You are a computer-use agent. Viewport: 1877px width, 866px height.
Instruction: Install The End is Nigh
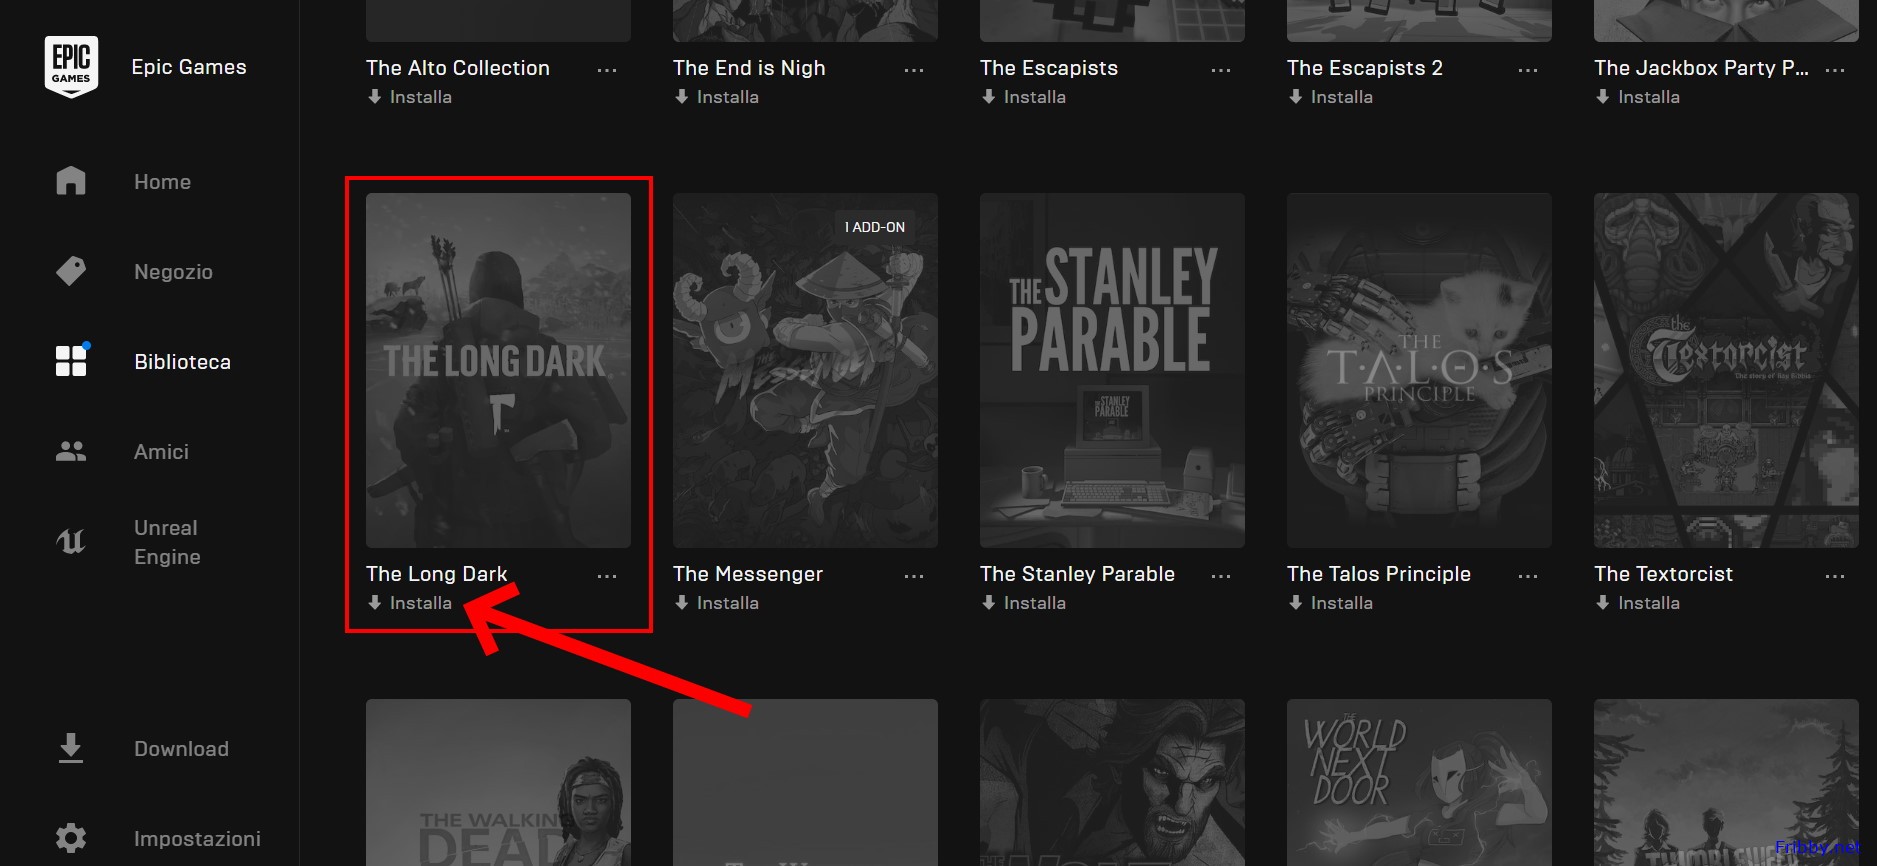click(x=717, y=97)
